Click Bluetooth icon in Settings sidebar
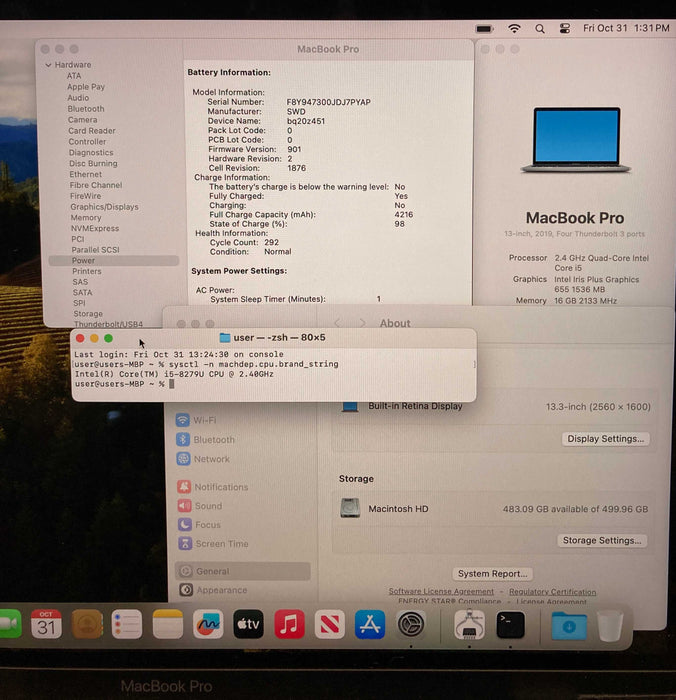 [183, 439]
